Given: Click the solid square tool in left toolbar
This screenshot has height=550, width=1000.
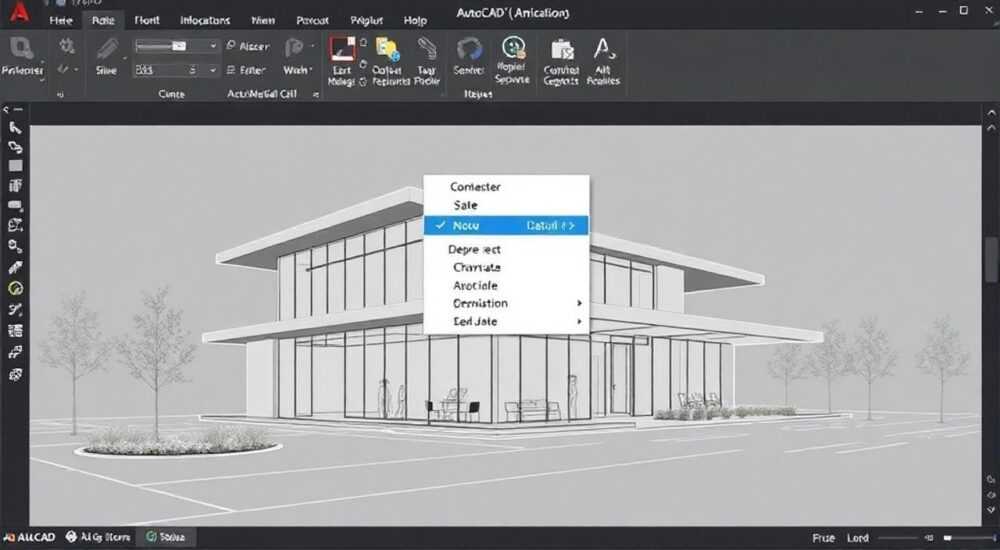Looking at the screenshot, I should coord(15,166).
